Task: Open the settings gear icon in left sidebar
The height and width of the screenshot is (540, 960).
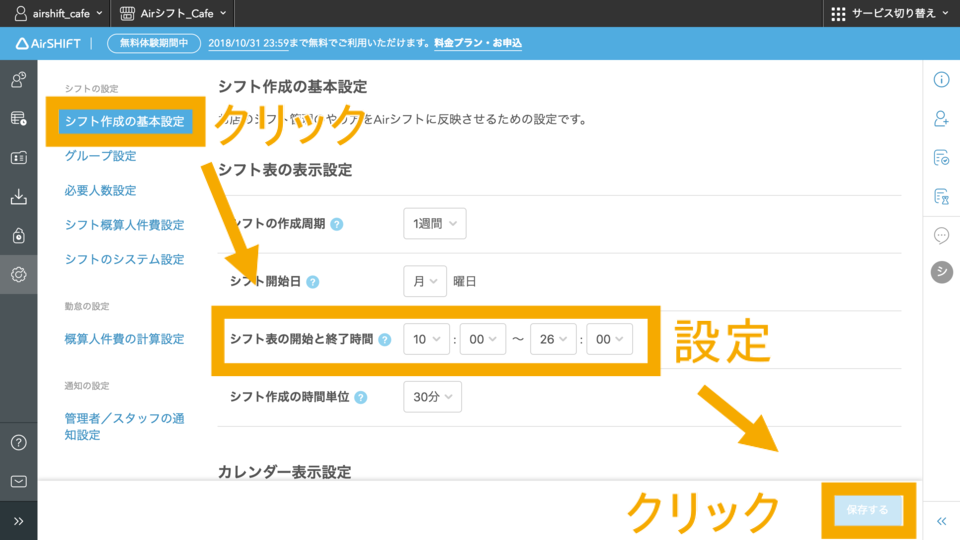Action: [x=18, y=274]
